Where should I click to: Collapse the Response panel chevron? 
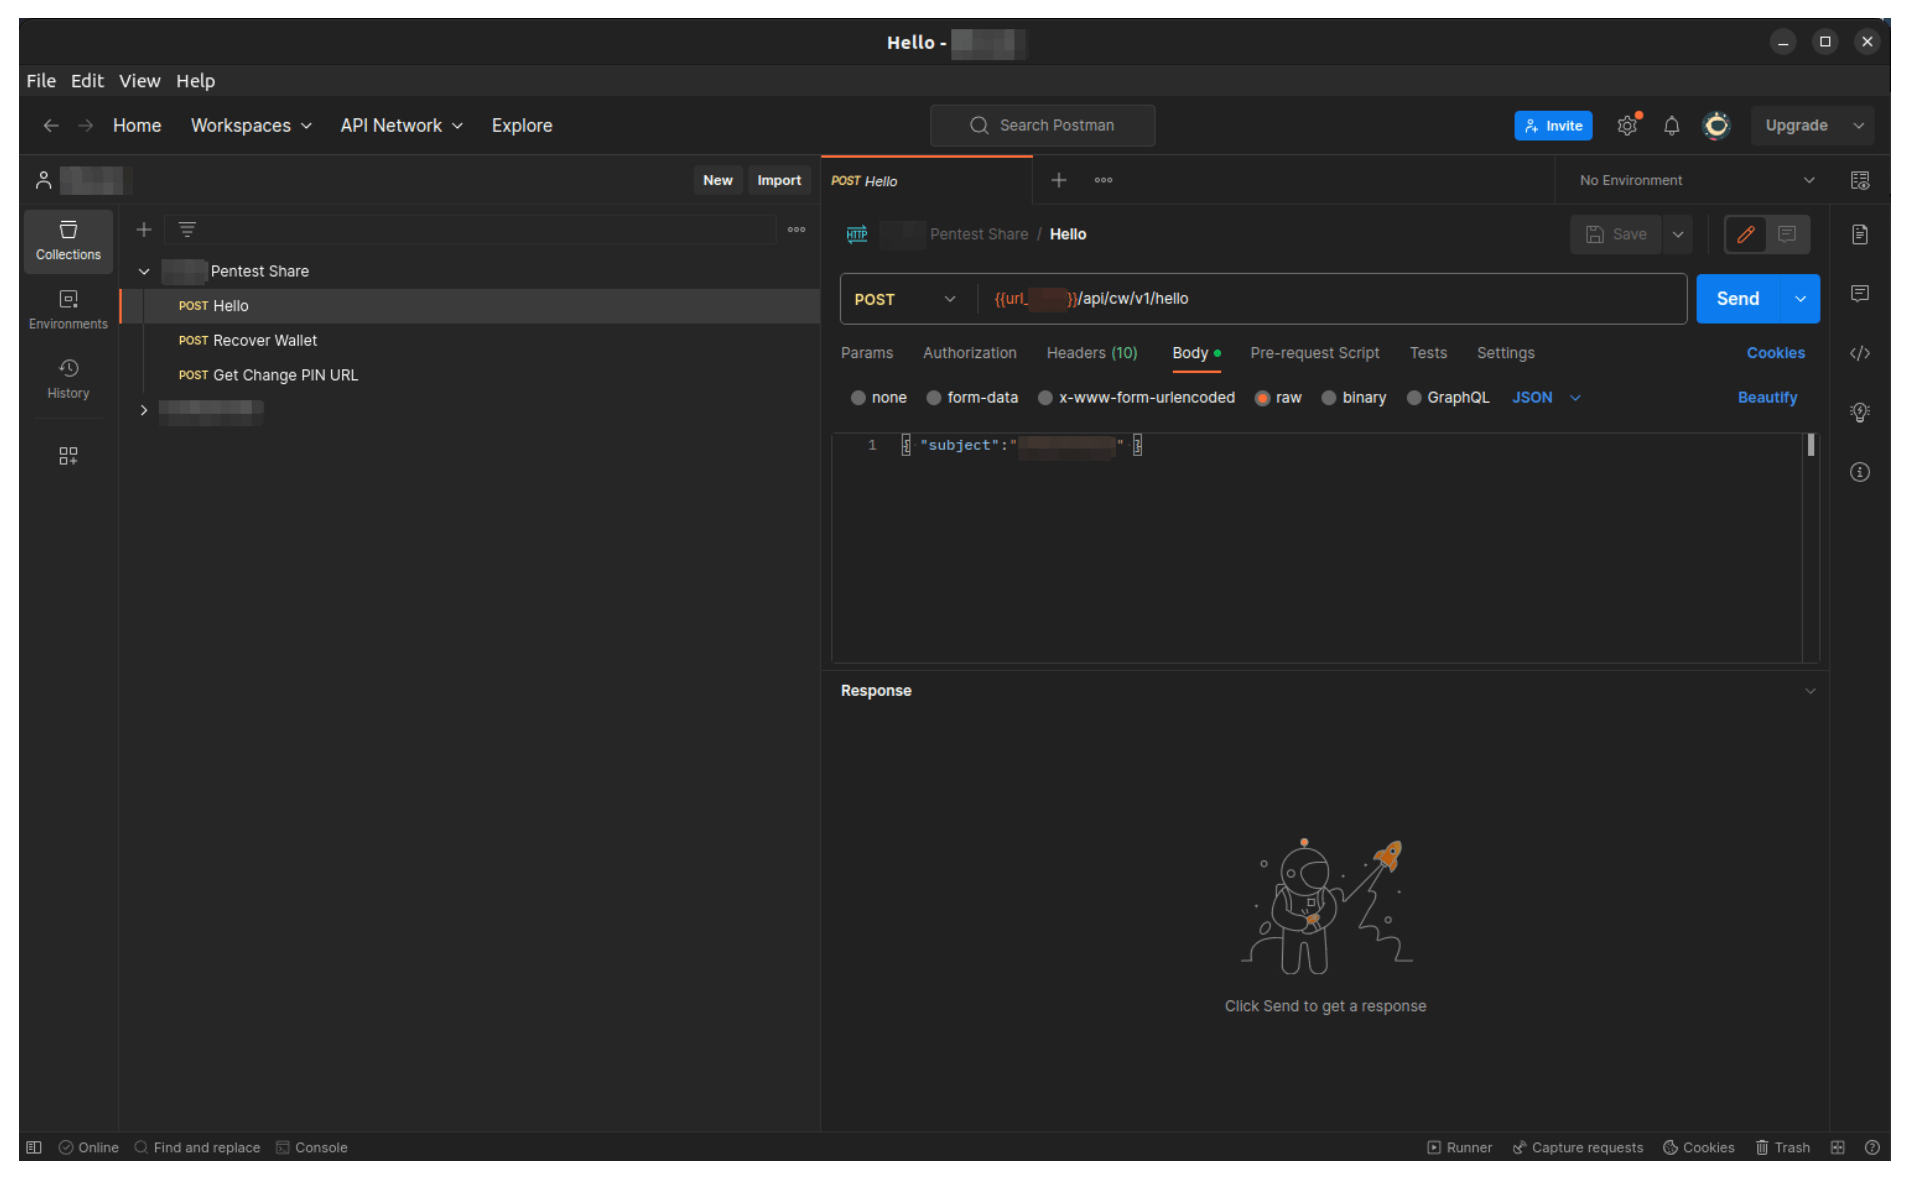pyautogui.click(x=1810, y=691)
